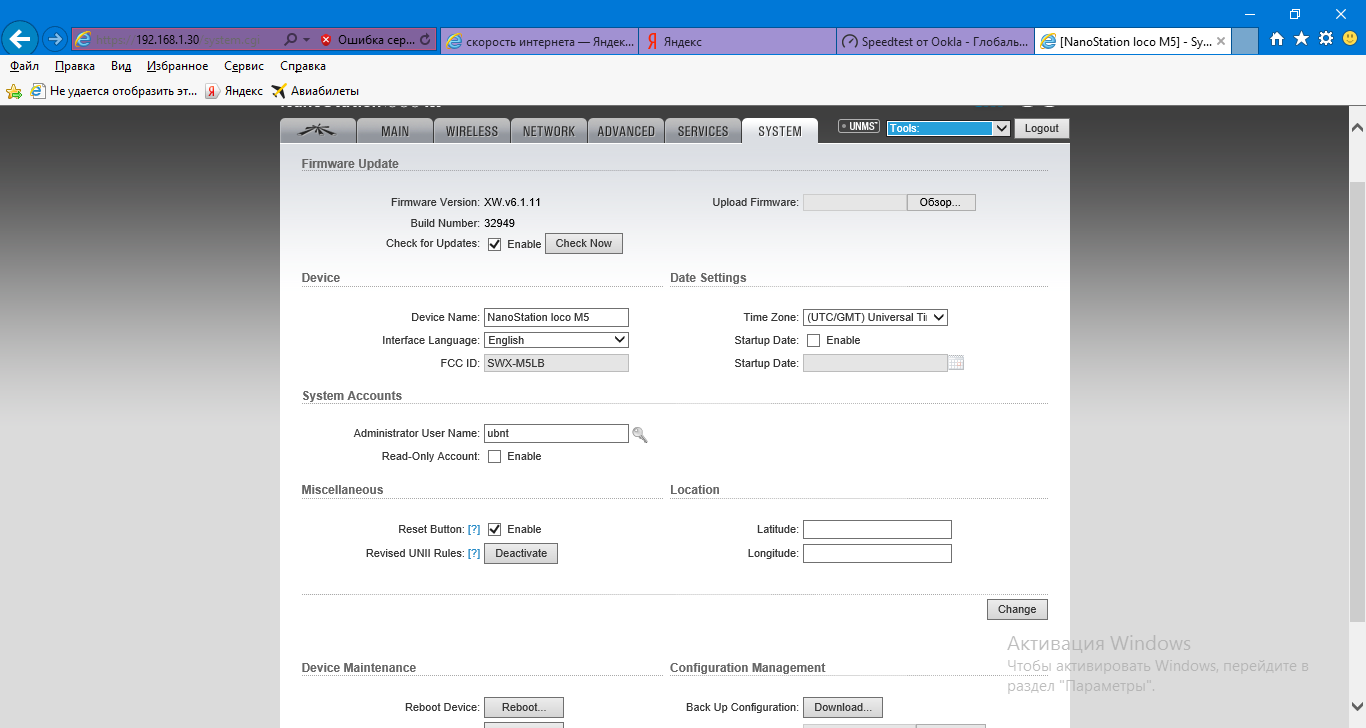The height and width of the screenshot is (728, 1366).
Task: Disable the Check for Updates checkbox
Action: (x=494, y=244)
